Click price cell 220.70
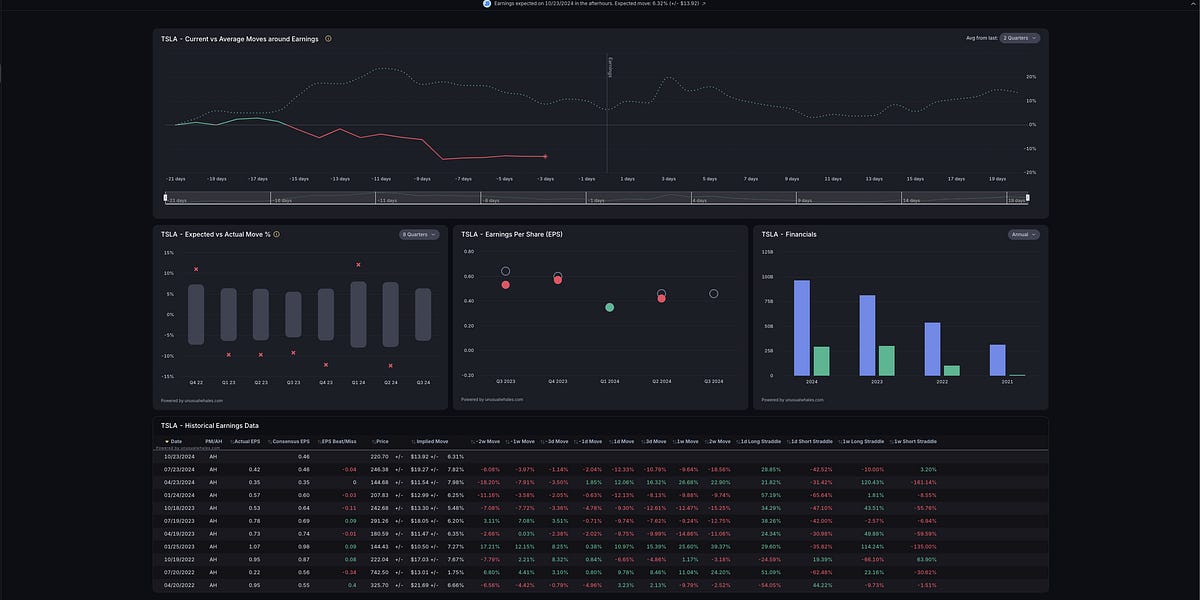This screenshot has height=600, width=1200. tap(379, 456)
